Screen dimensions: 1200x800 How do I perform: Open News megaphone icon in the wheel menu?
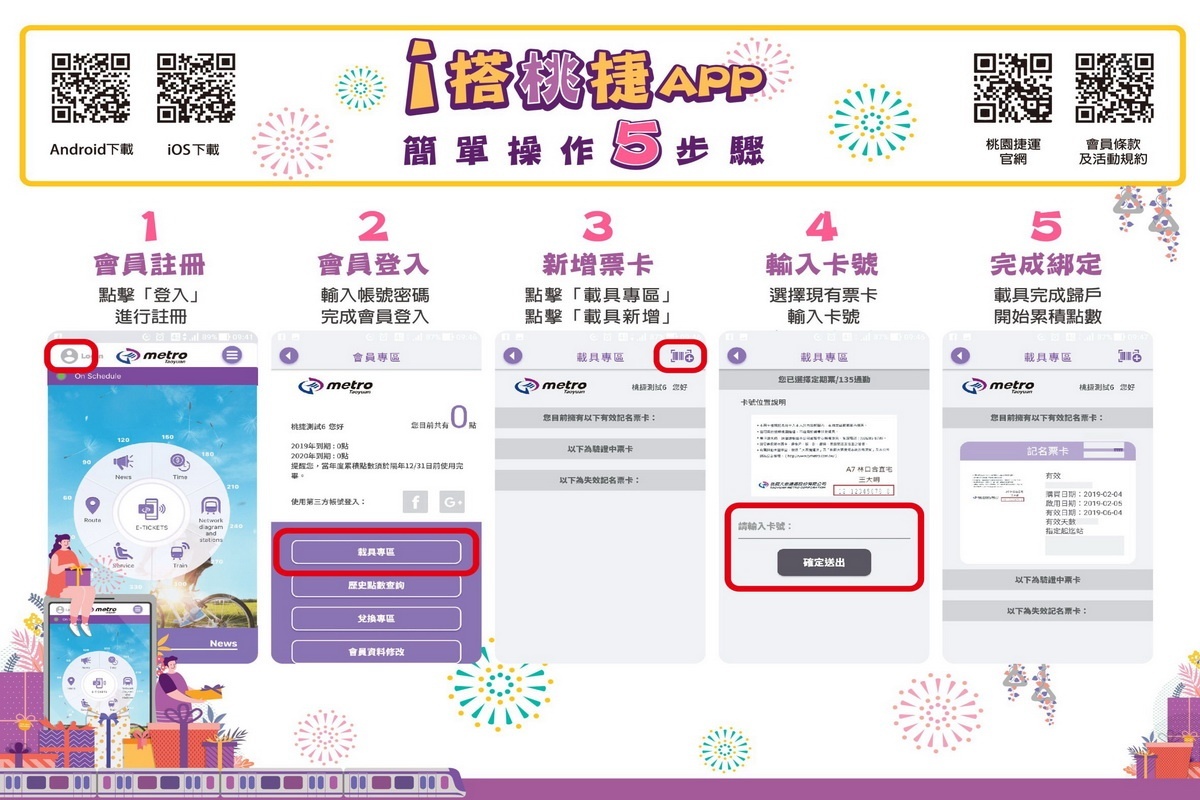[x=122, y=464]
